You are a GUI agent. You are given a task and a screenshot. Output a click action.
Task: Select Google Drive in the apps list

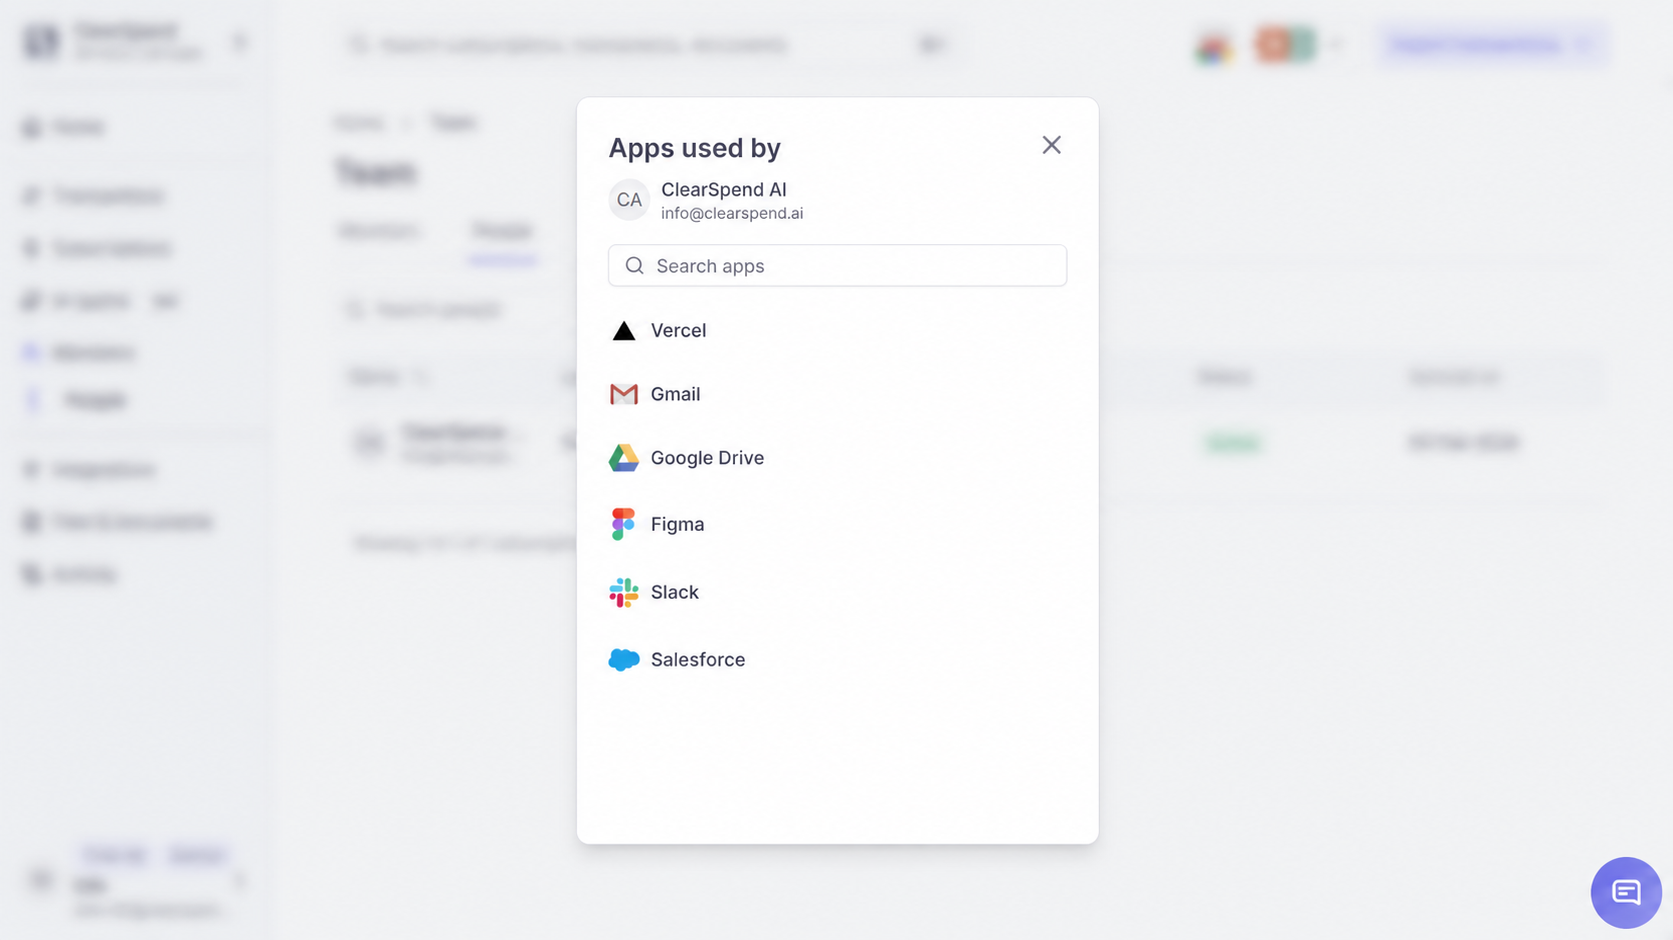pos(837,458)
